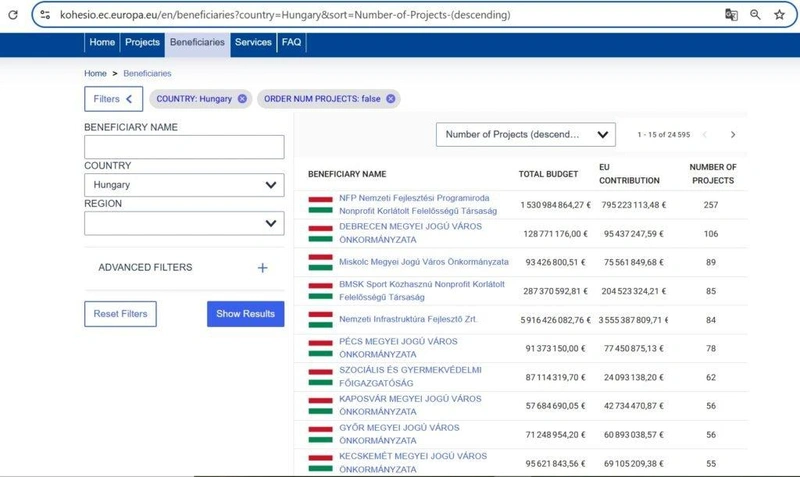Click the EU contribution 24 093 138,20 €
Screen dimensions: 800x477
pyautogui.click(x=633, y=378)
